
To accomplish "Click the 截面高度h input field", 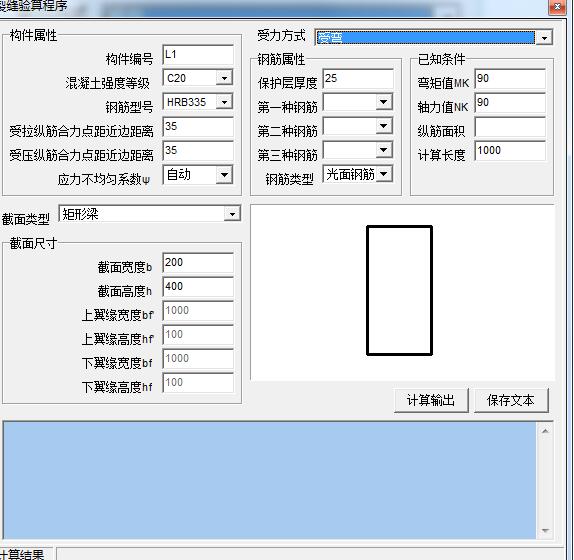I will tap(198, 287).
